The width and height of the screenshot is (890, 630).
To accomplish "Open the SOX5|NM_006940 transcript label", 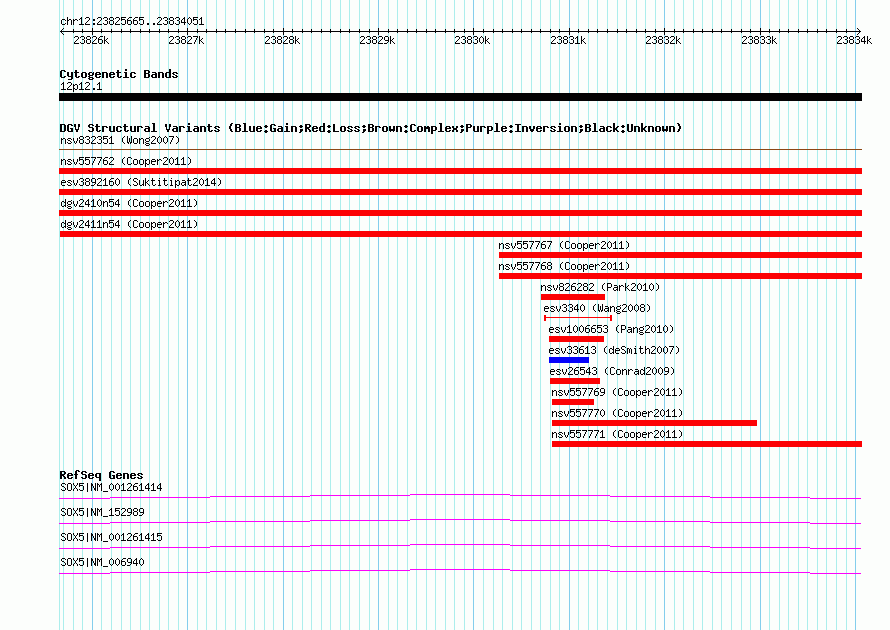I will 102,562.
